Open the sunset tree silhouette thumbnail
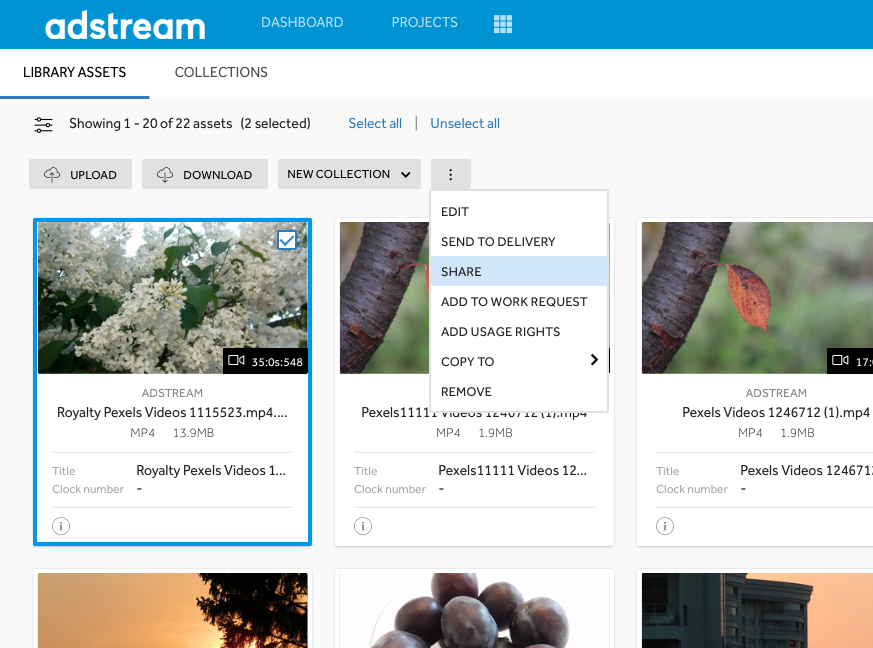Image resolution: width=873 pixels, height=648 pixels. (173, 610)
